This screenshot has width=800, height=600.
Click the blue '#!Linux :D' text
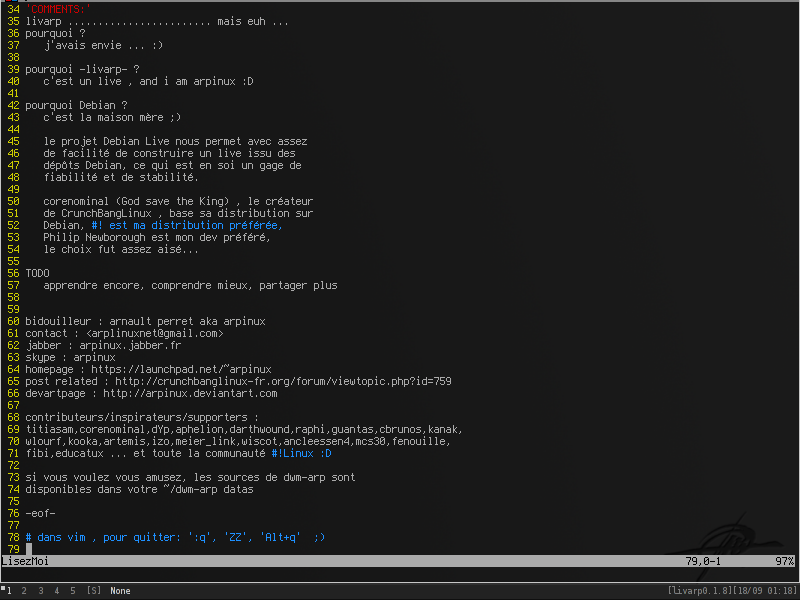(302, 454)
